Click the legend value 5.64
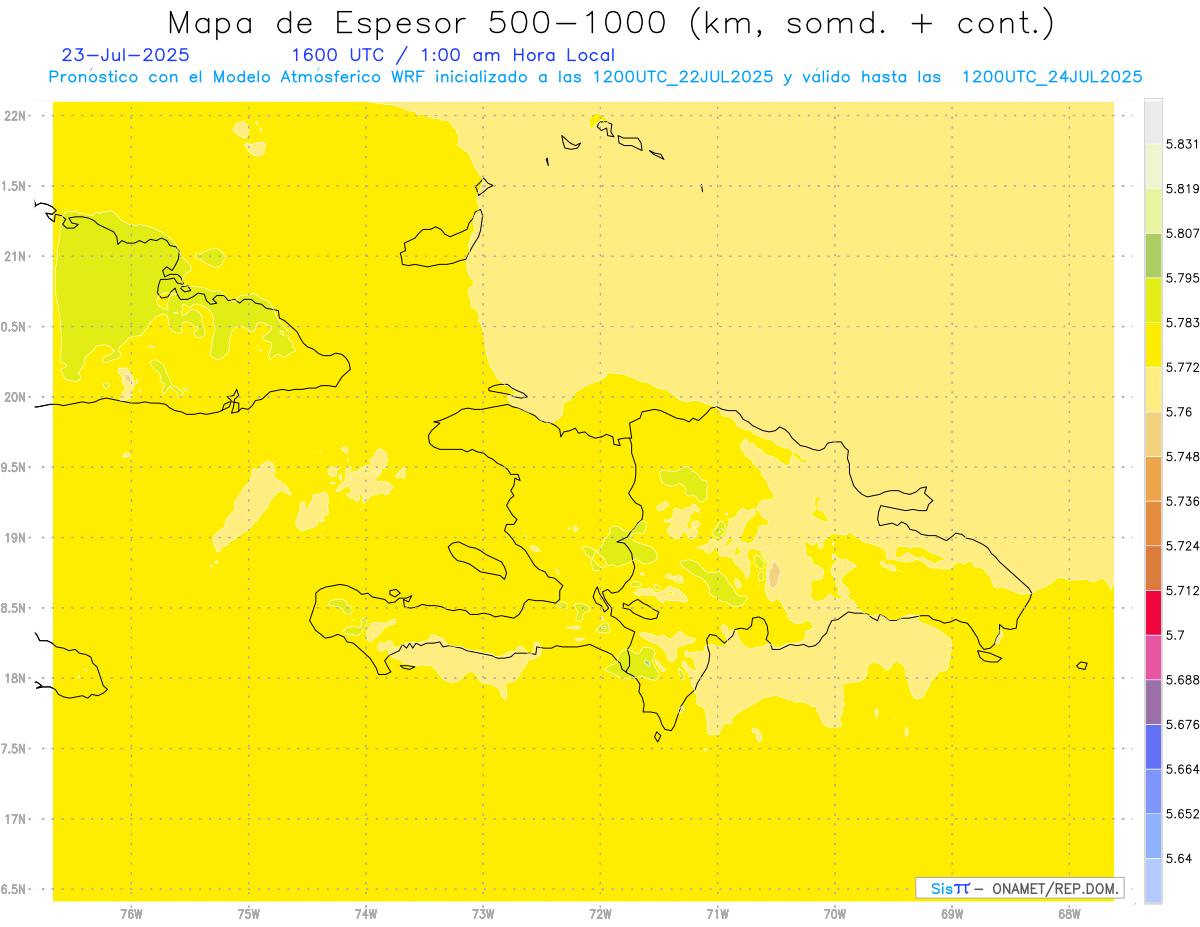The image size is (1200, 927). pyautogui.click(x=1179, y=858)
